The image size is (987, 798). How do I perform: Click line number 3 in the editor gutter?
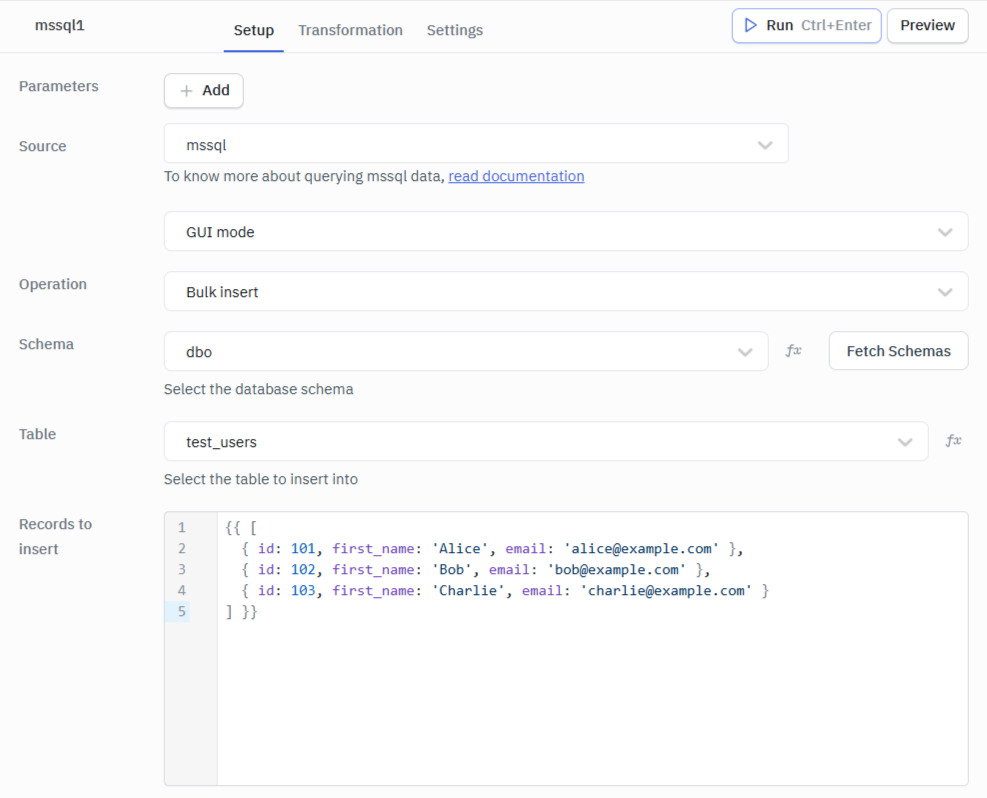(x=181, y=570)
